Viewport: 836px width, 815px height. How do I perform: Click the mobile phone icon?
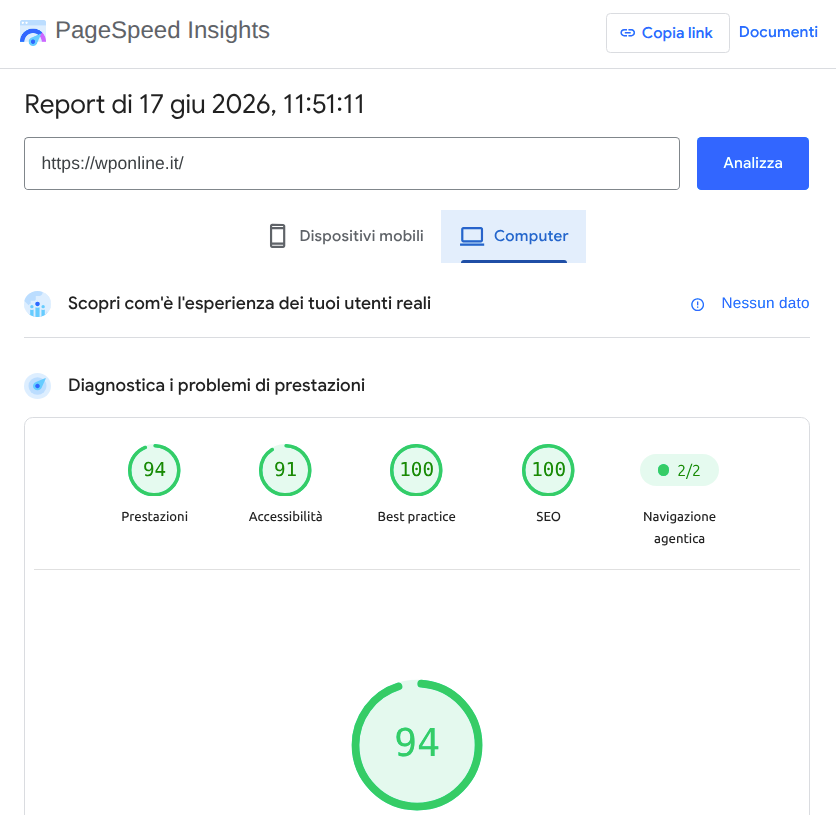277,236
